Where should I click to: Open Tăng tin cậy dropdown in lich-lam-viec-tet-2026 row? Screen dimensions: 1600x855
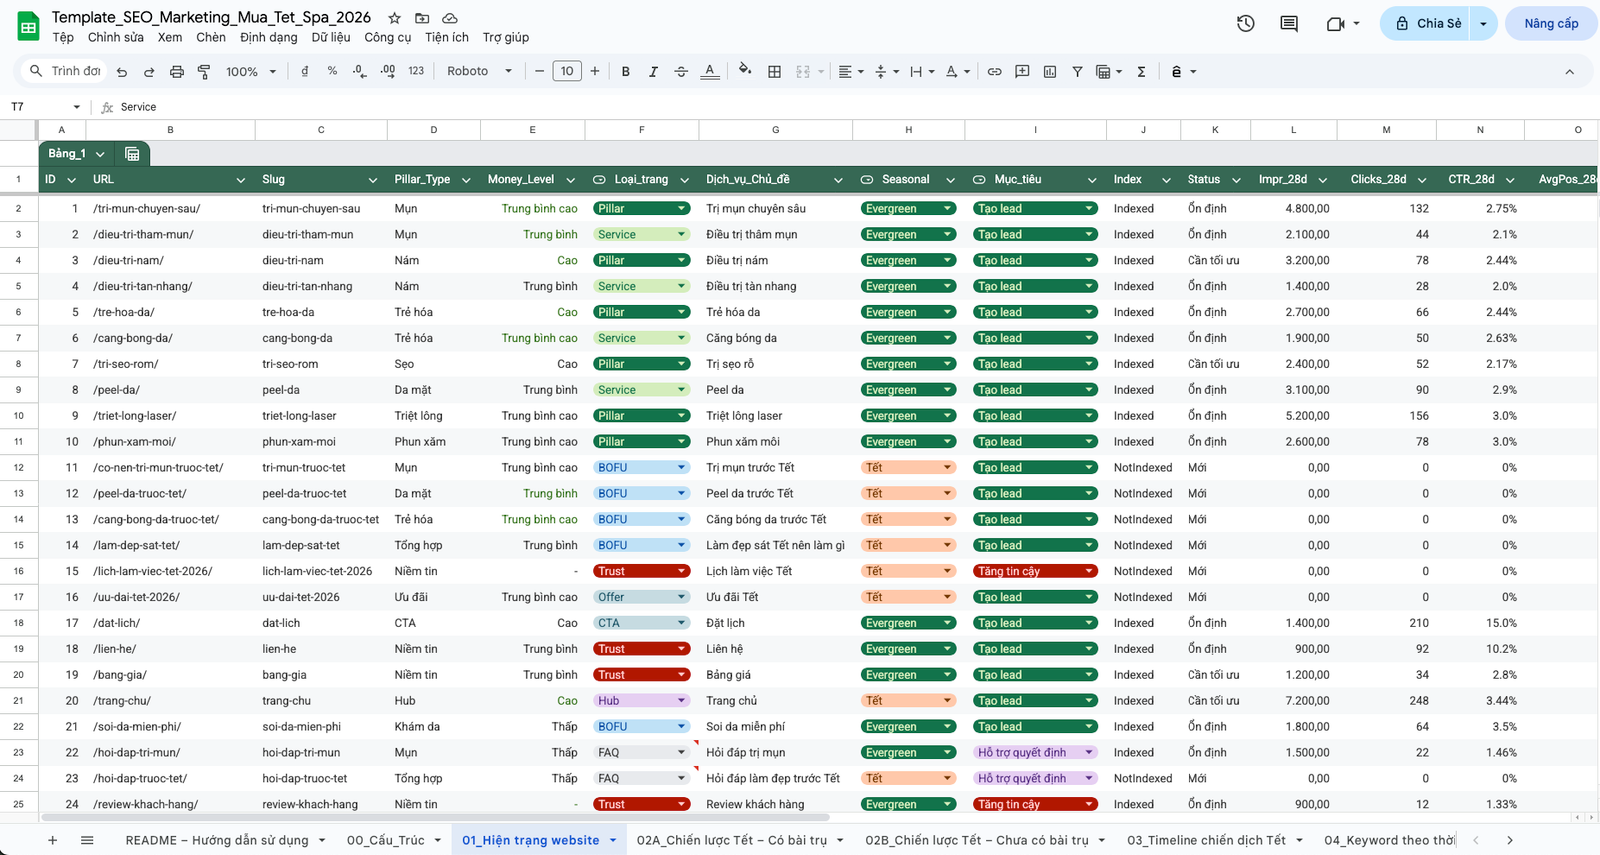click(1089, 571)
